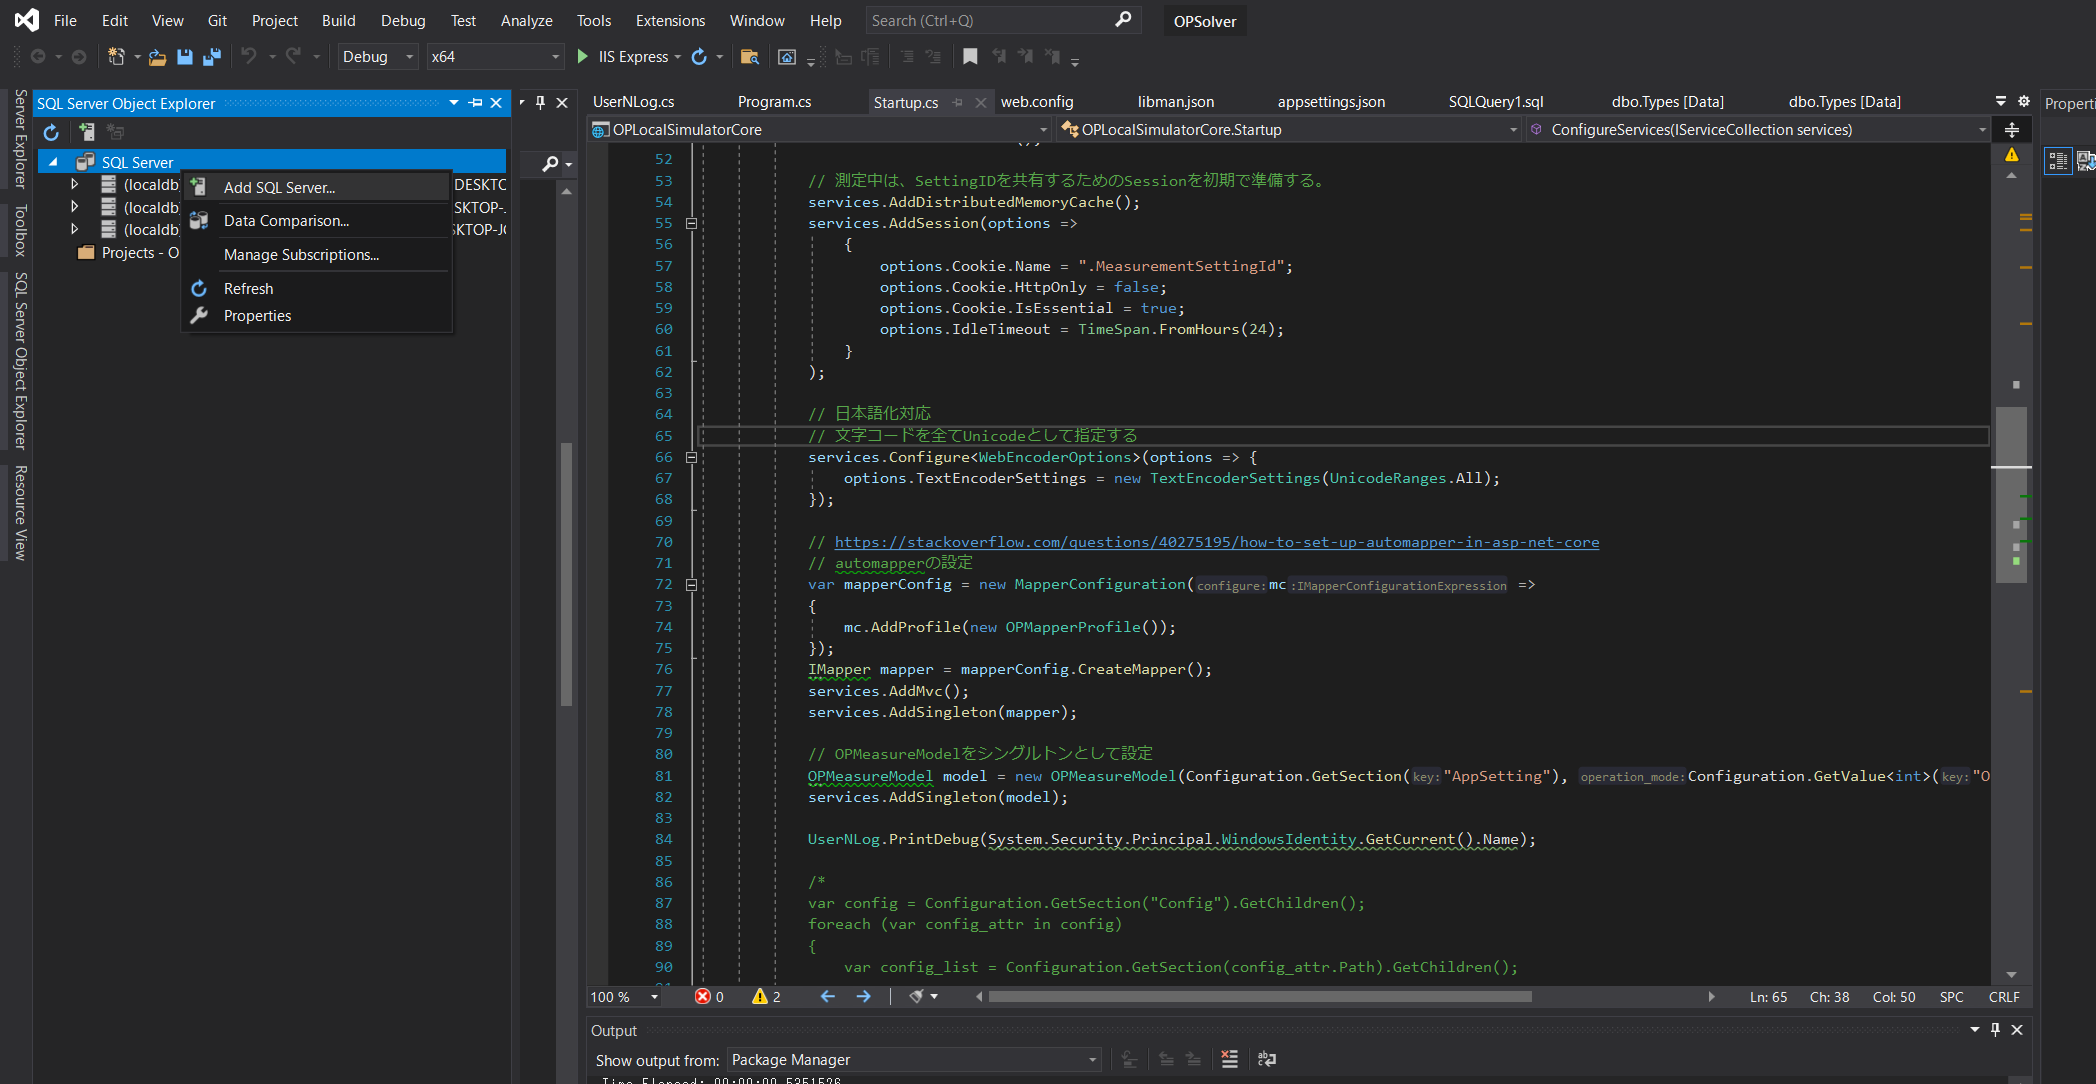Switch to the SQLQuery1.sql tab
This screenshot has width=2096, height=1084.
tap(1495, 101)
